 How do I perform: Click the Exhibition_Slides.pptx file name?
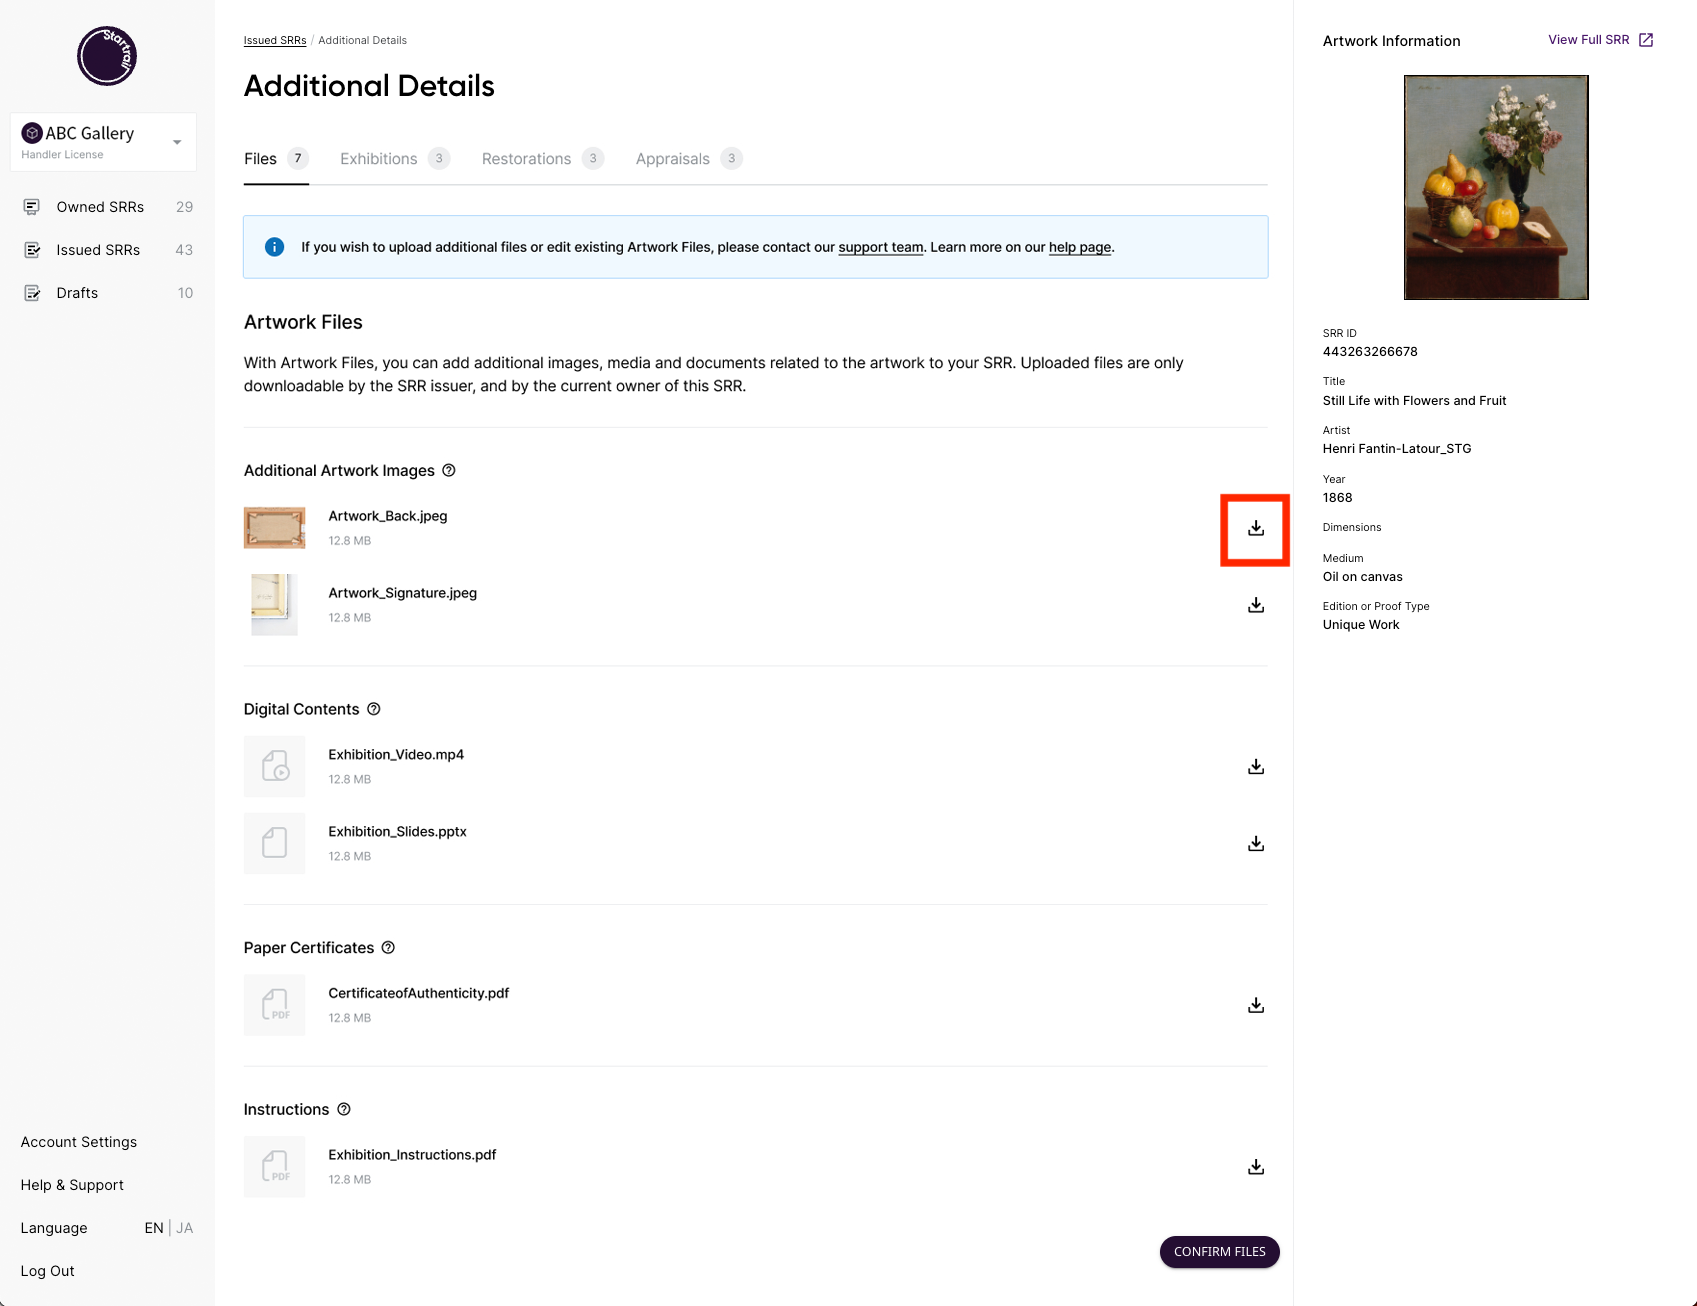(398, 832)
